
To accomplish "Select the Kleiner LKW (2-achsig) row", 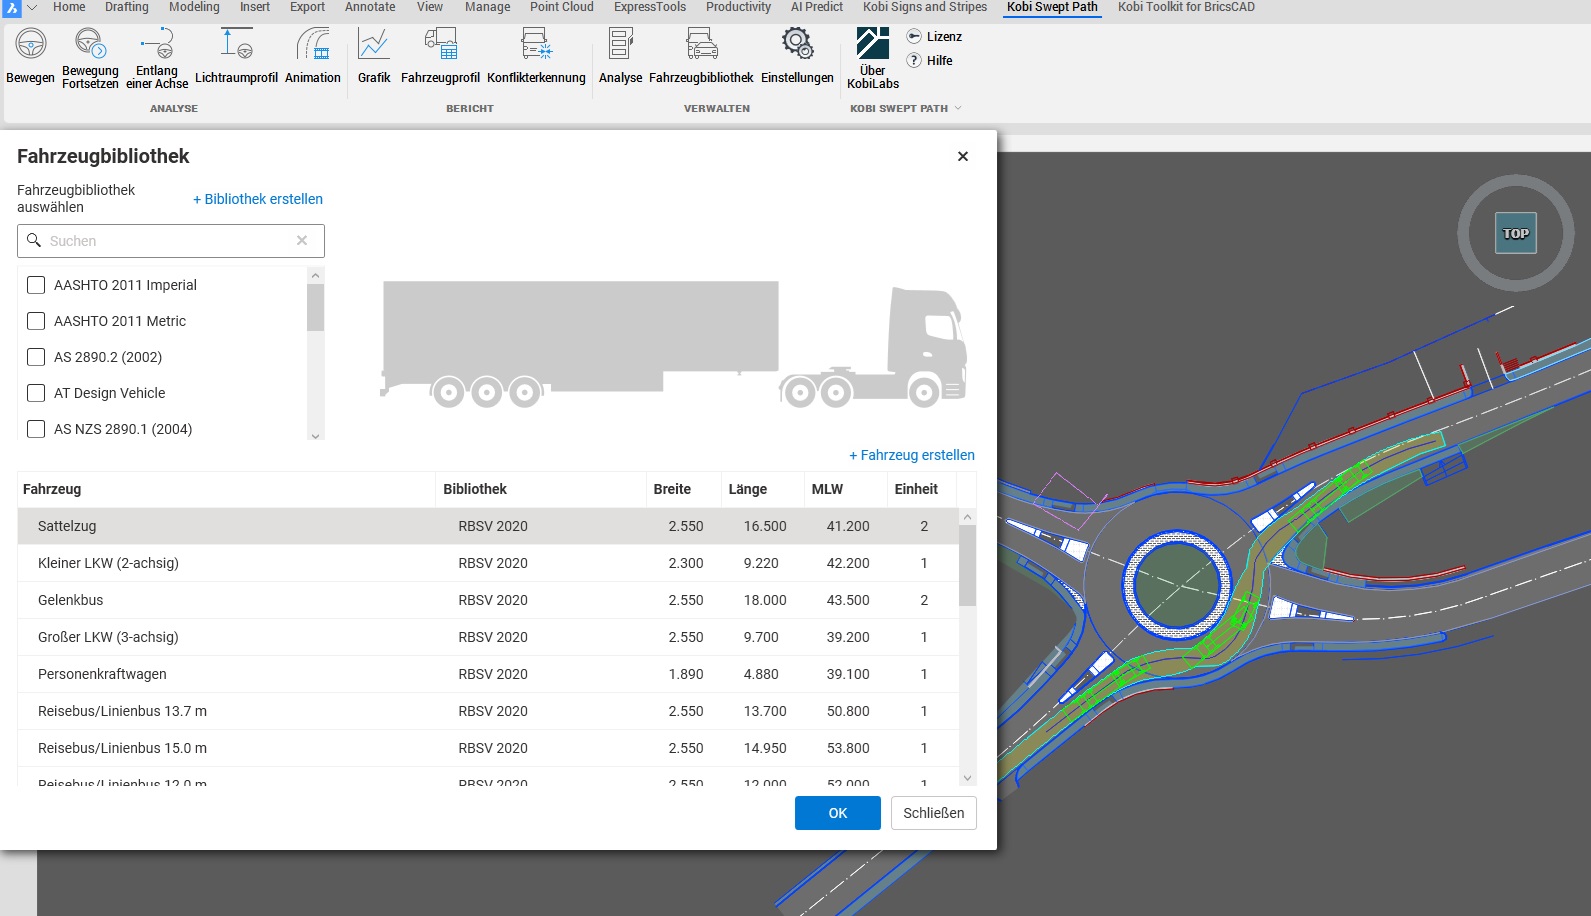I will coord(488,563).
